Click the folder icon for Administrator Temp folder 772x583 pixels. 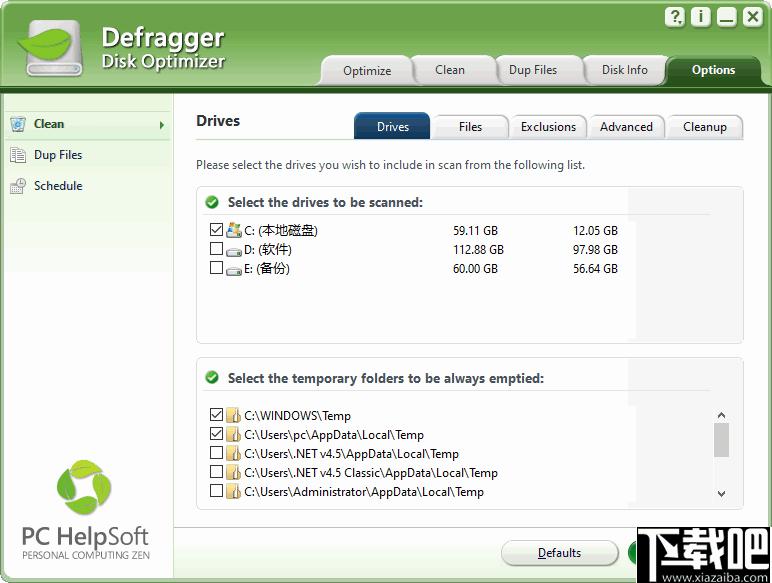coord(233,491)
